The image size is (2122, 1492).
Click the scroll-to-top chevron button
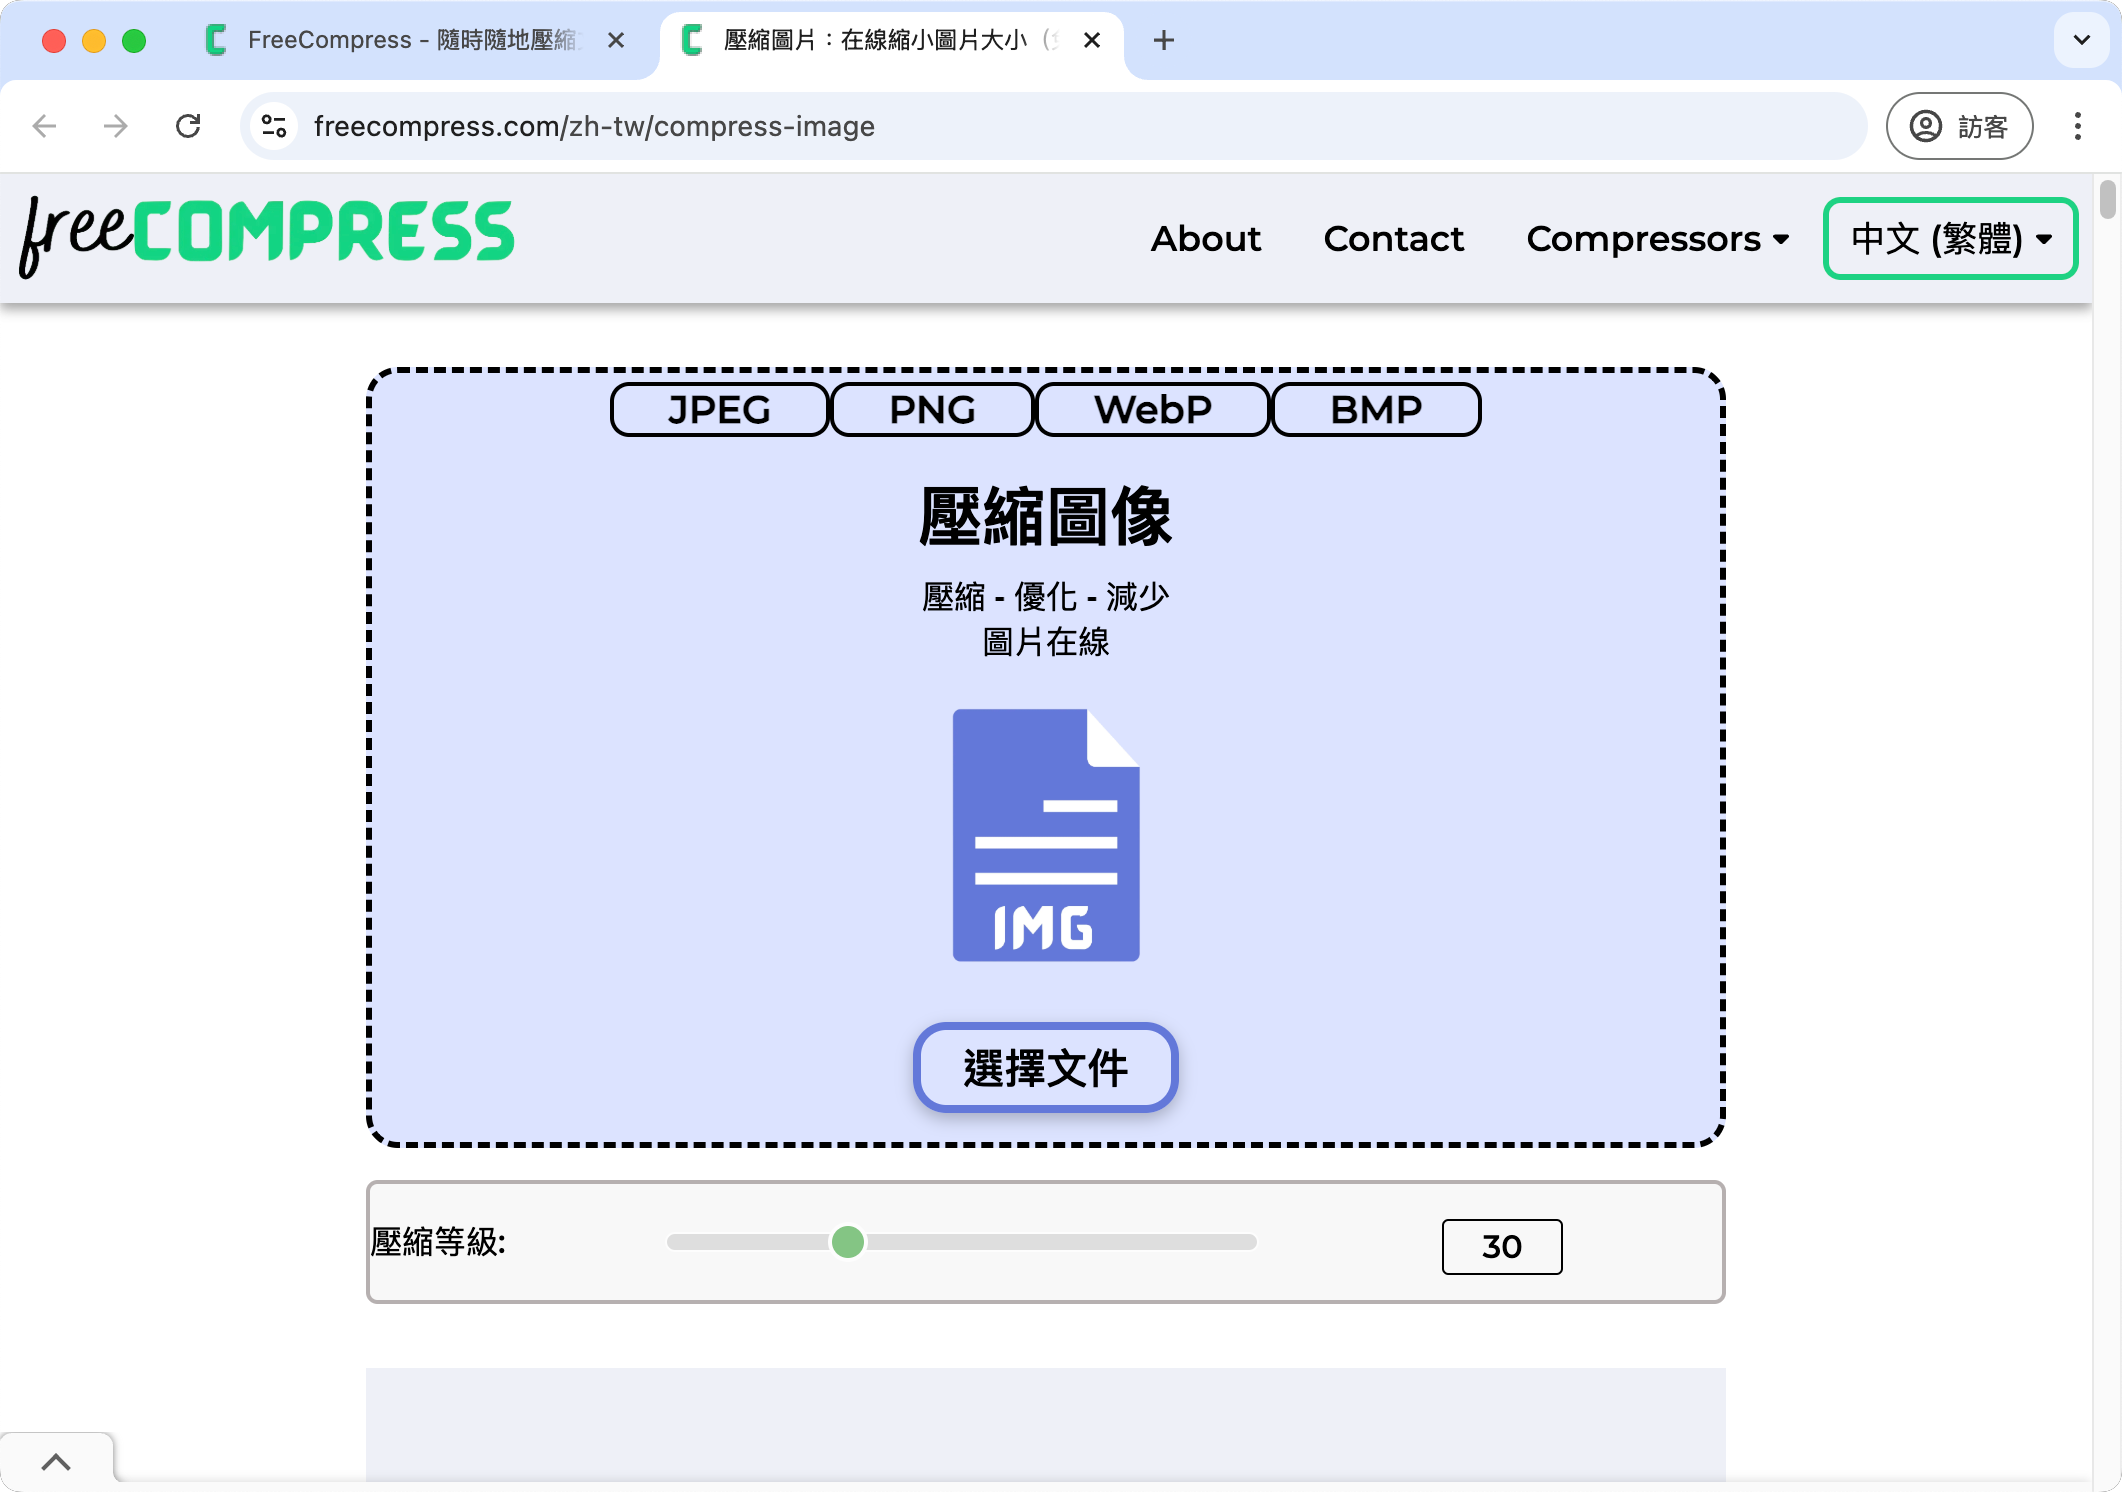56,1462
